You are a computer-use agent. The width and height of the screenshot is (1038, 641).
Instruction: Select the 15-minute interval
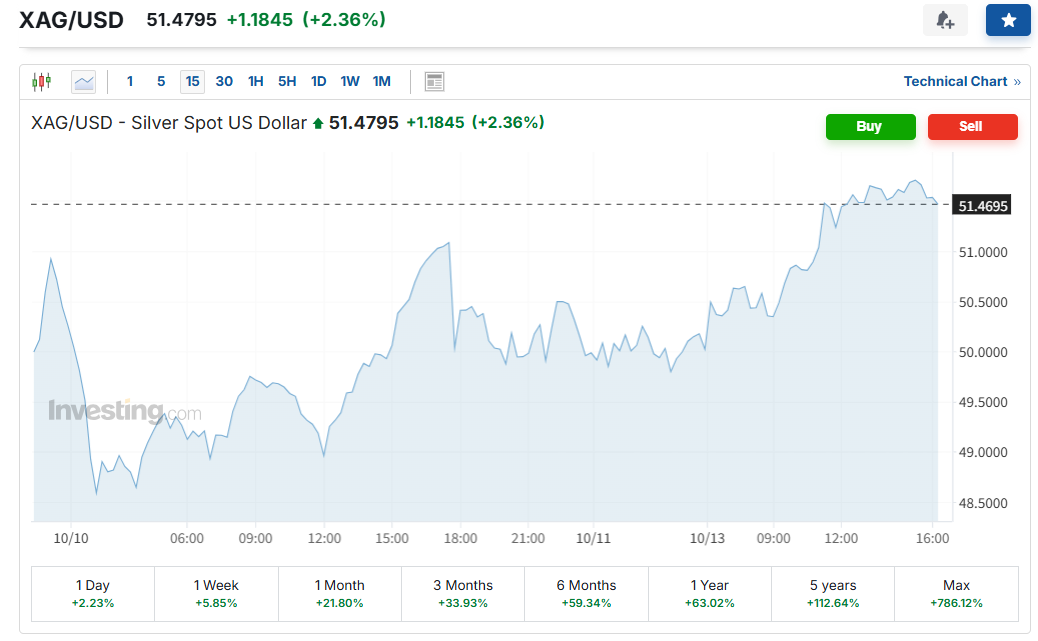[192, 82]
